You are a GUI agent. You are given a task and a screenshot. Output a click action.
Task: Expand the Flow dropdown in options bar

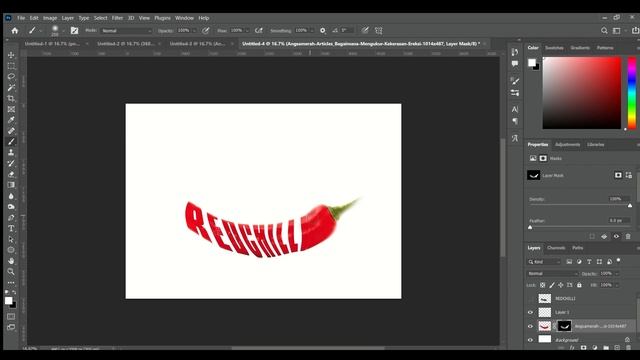[x=247, y=31]
